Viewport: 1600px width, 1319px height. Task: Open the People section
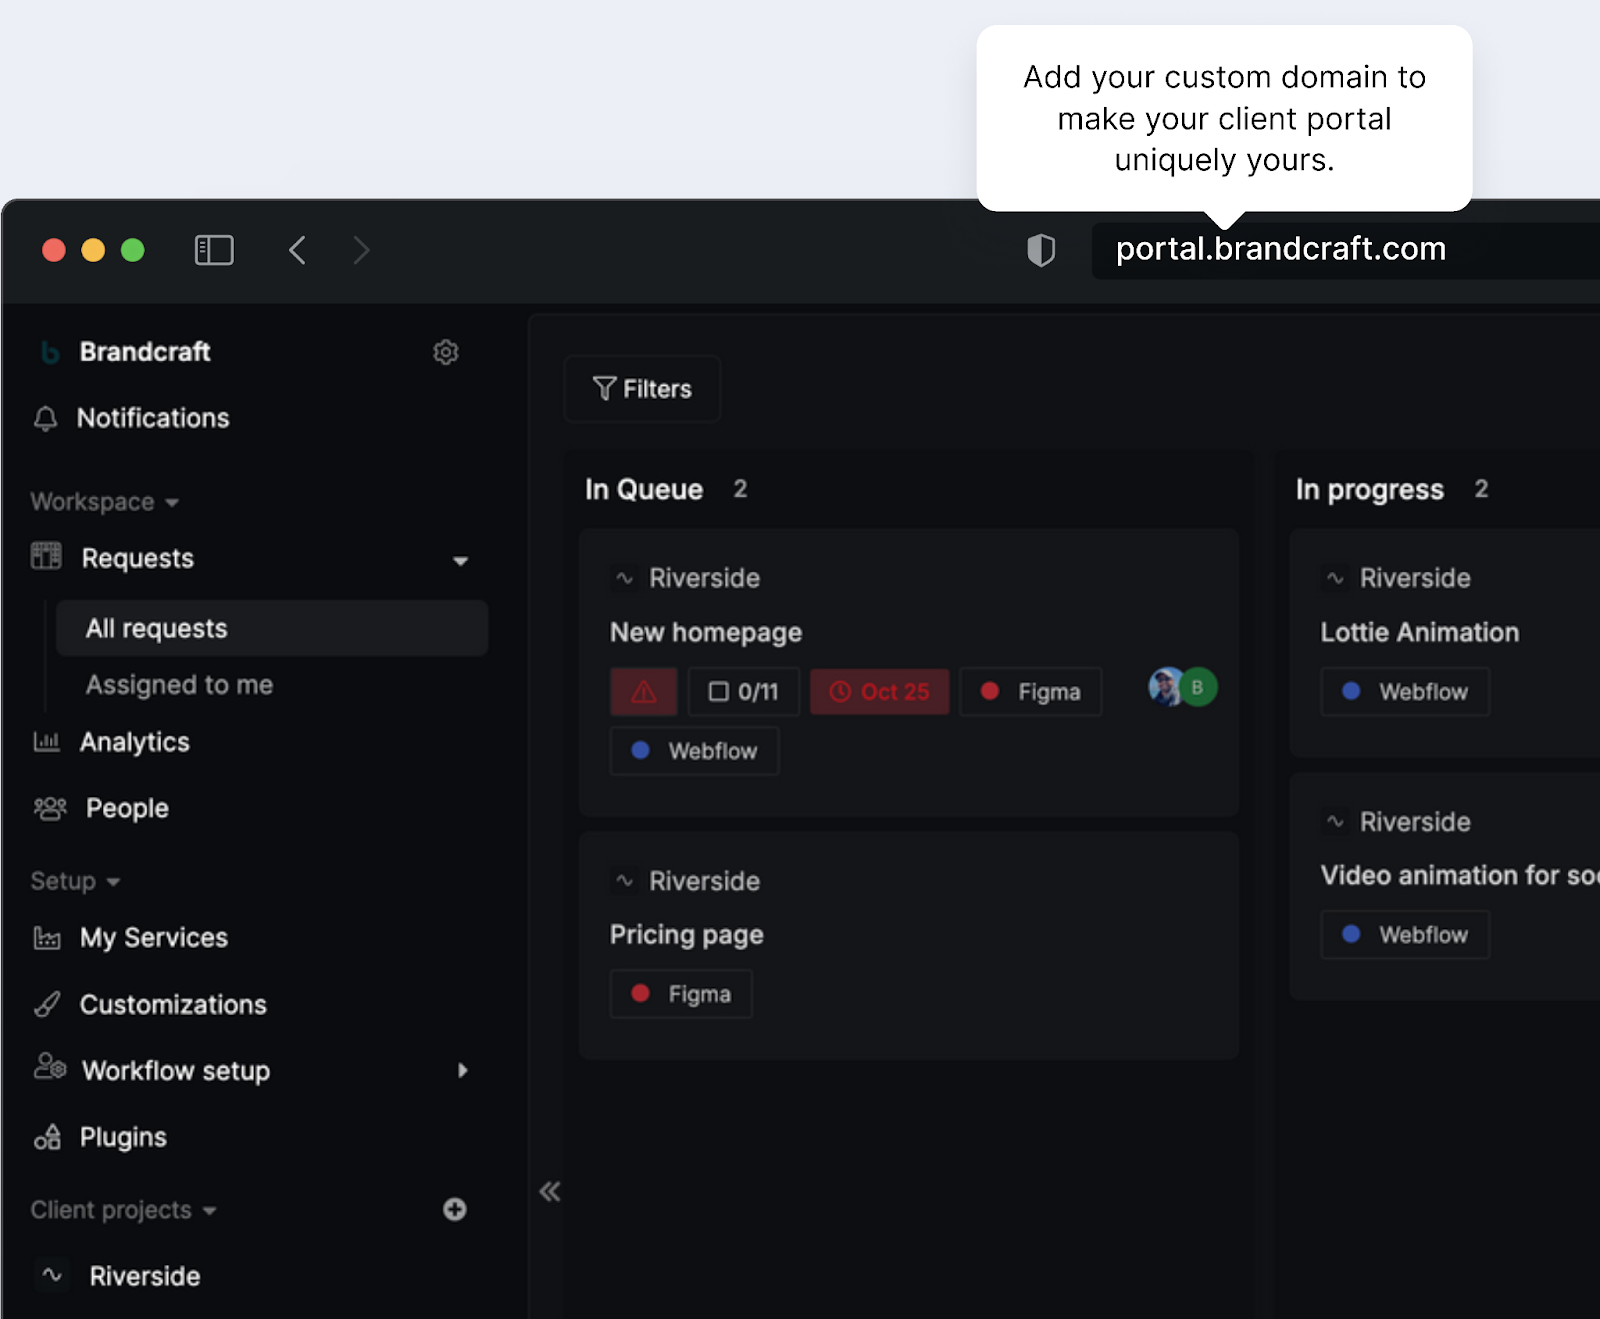(125, 808)
